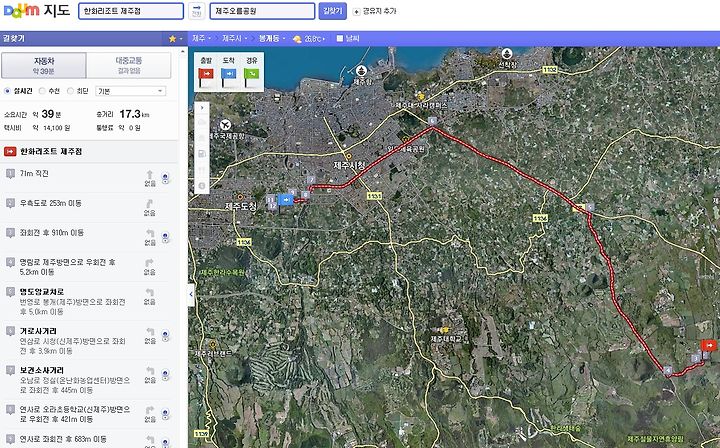Click route waypoint marker 4 on map
Screen dimensions: 720x448
[x=668, y=370]
